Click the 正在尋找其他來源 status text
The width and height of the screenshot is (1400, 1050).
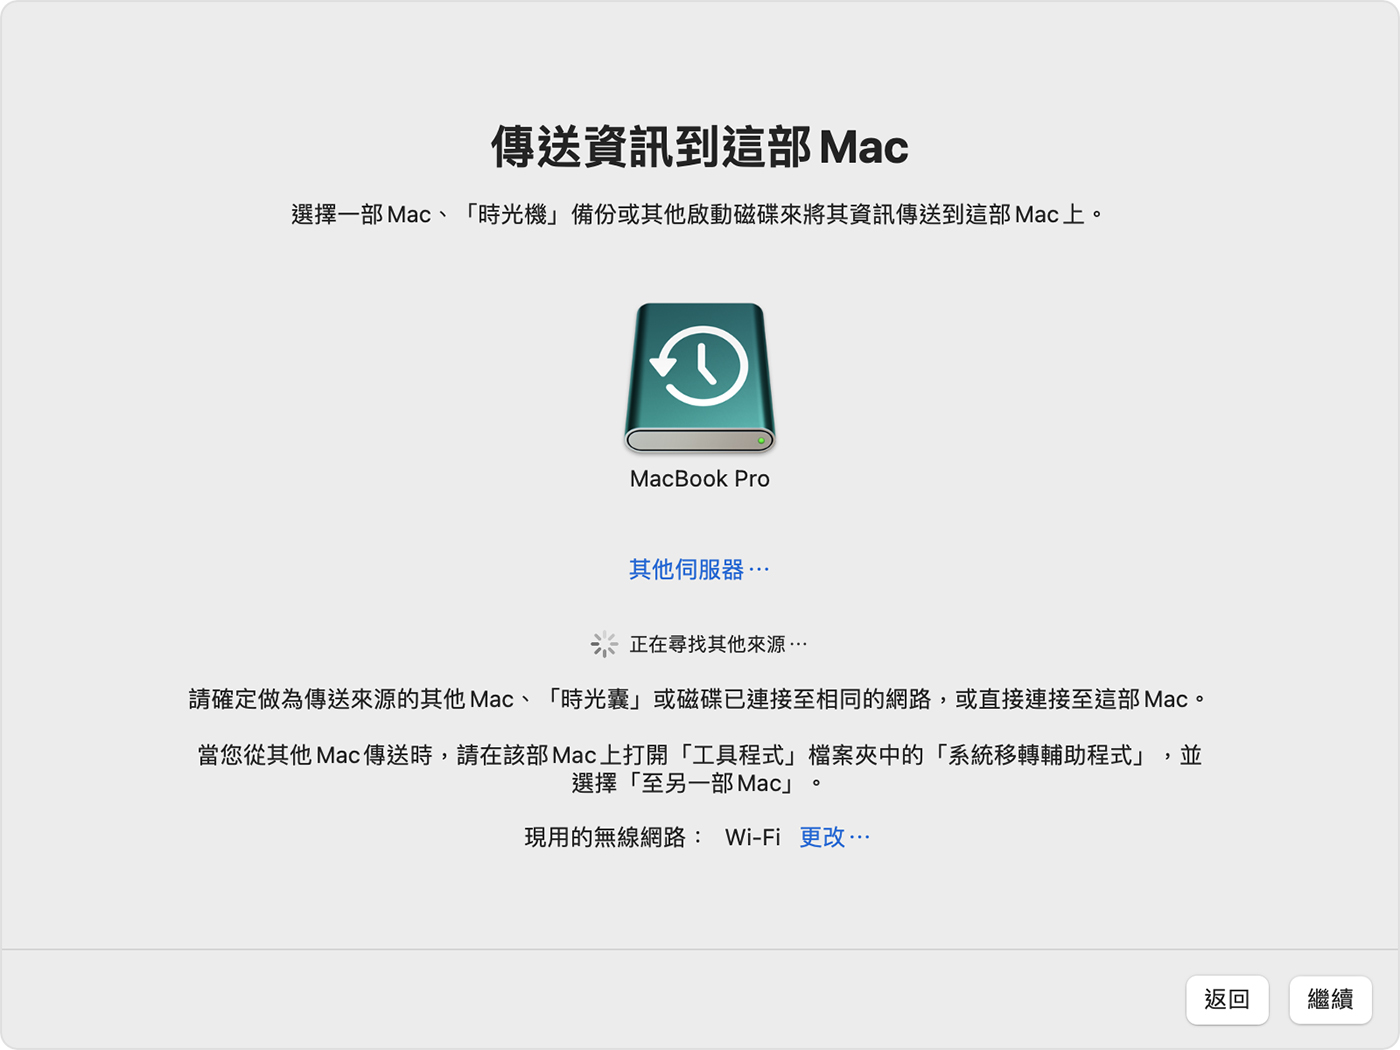click(x=718, y=644)
